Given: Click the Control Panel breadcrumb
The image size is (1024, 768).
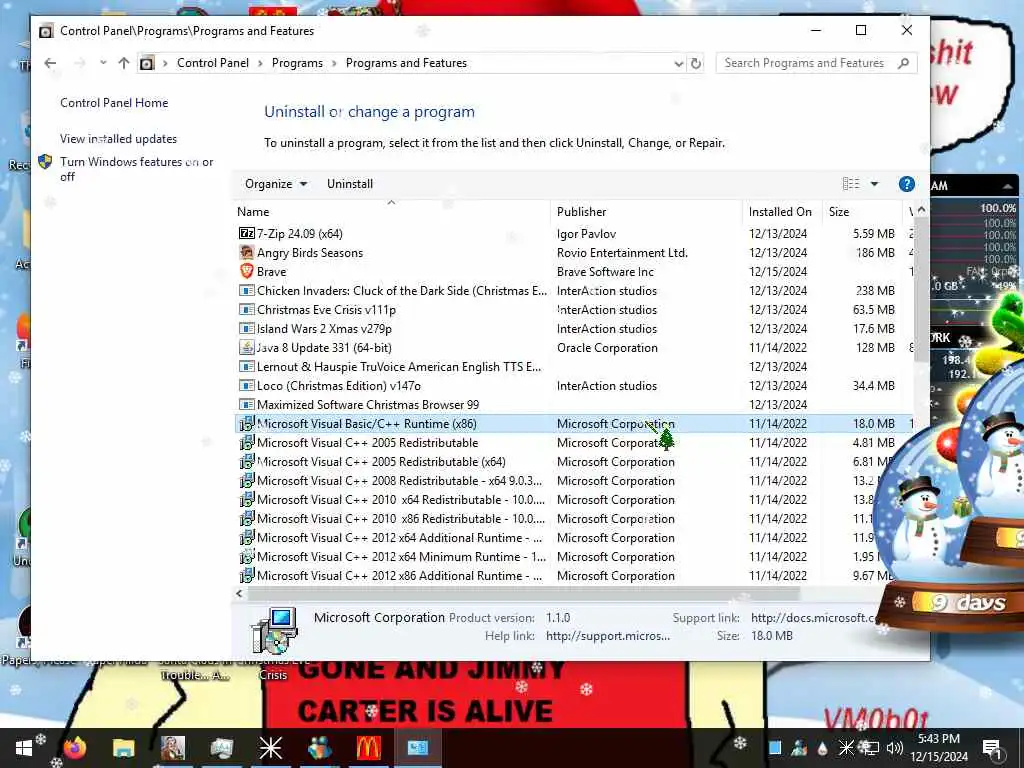Looking at the screenshot, I should click(x=213, y=63).
